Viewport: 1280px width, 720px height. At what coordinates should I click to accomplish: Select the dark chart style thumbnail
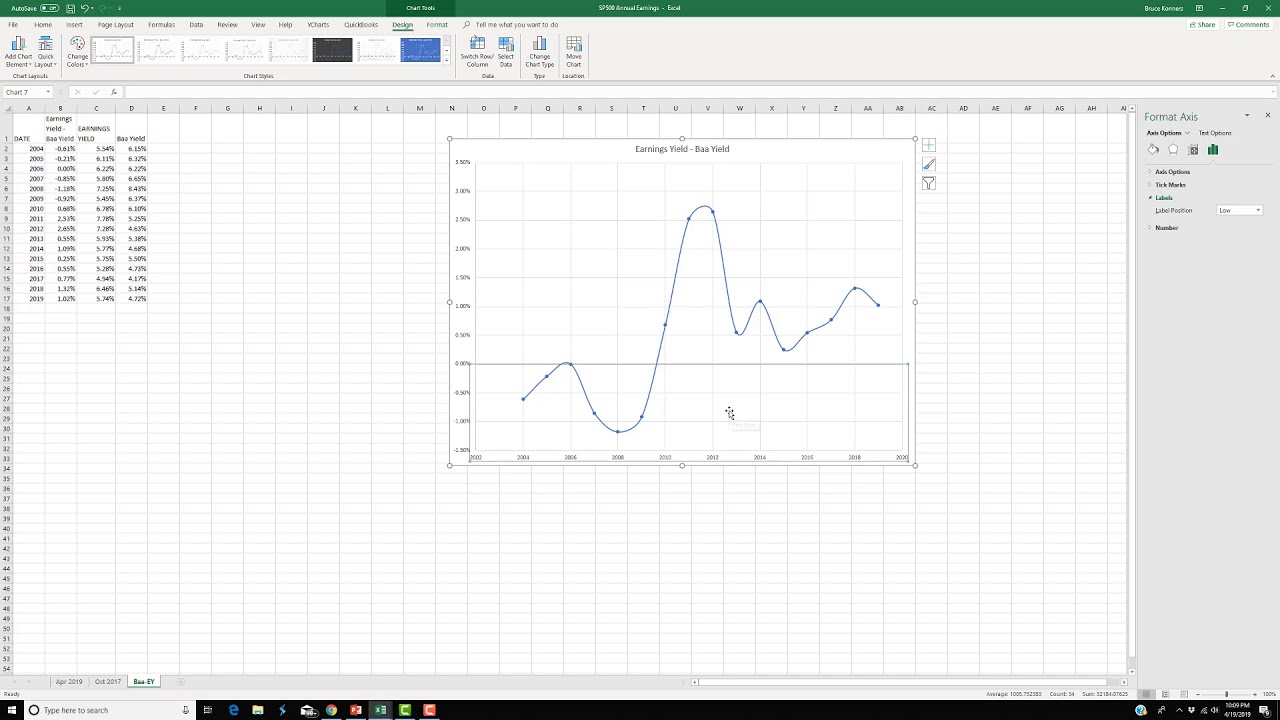(x=332, y=49)
